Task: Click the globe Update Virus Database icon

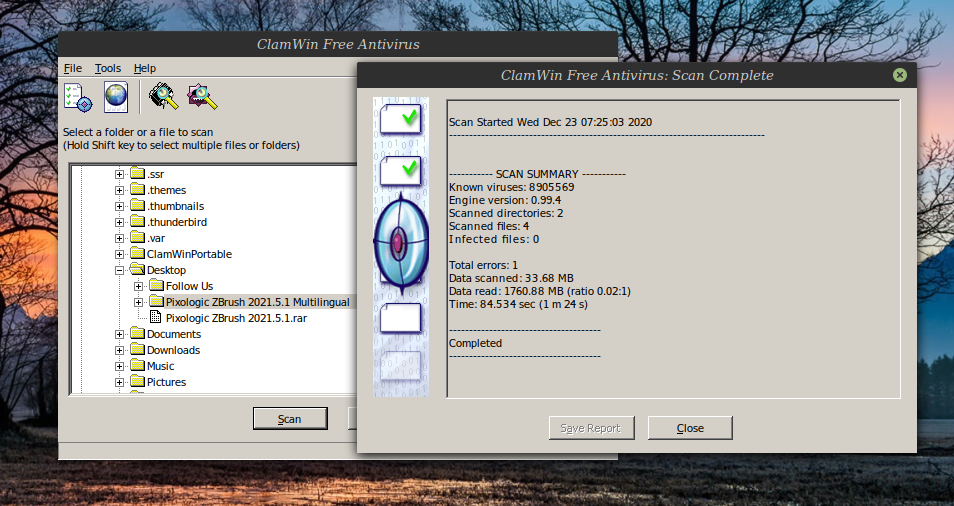Action: (x=116, y=97)
